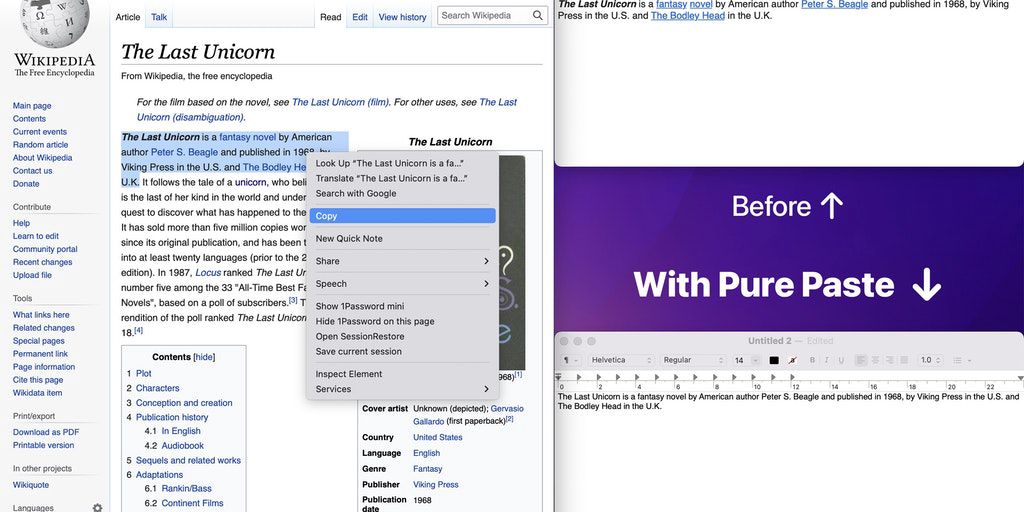The height and width of the screenshot is (512, 1024).
Task: Open the font size 14 combo box
Action: [x=746, y=360]
